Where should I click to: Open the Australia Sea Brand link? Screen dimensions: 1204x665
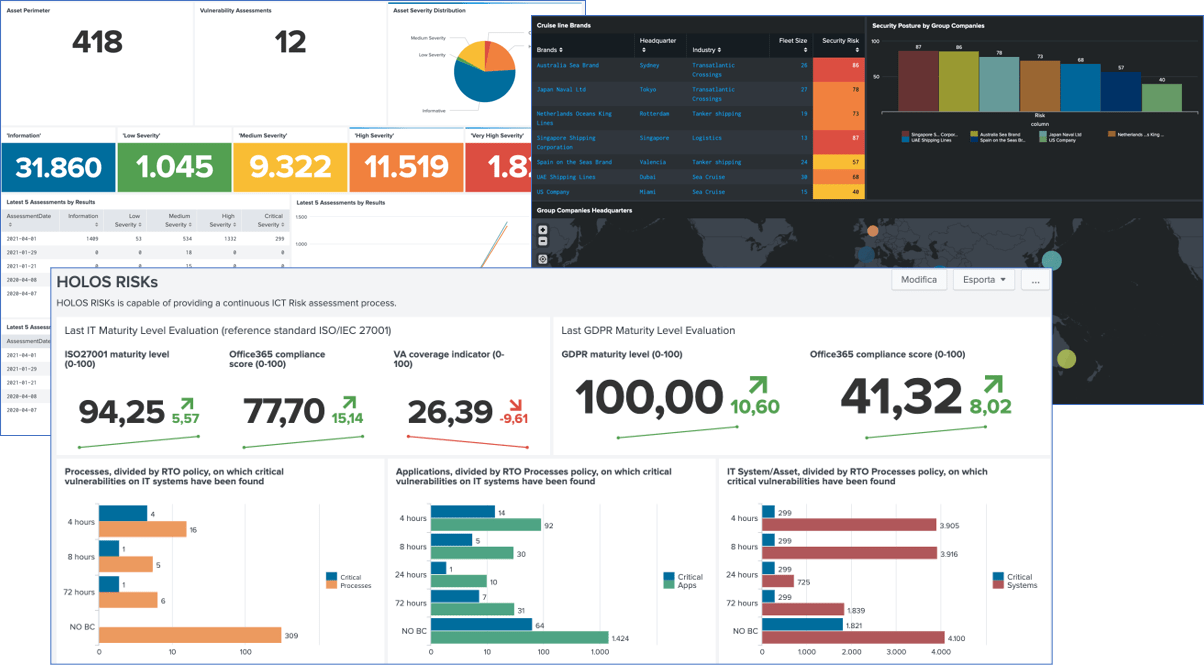pos(567,65)
